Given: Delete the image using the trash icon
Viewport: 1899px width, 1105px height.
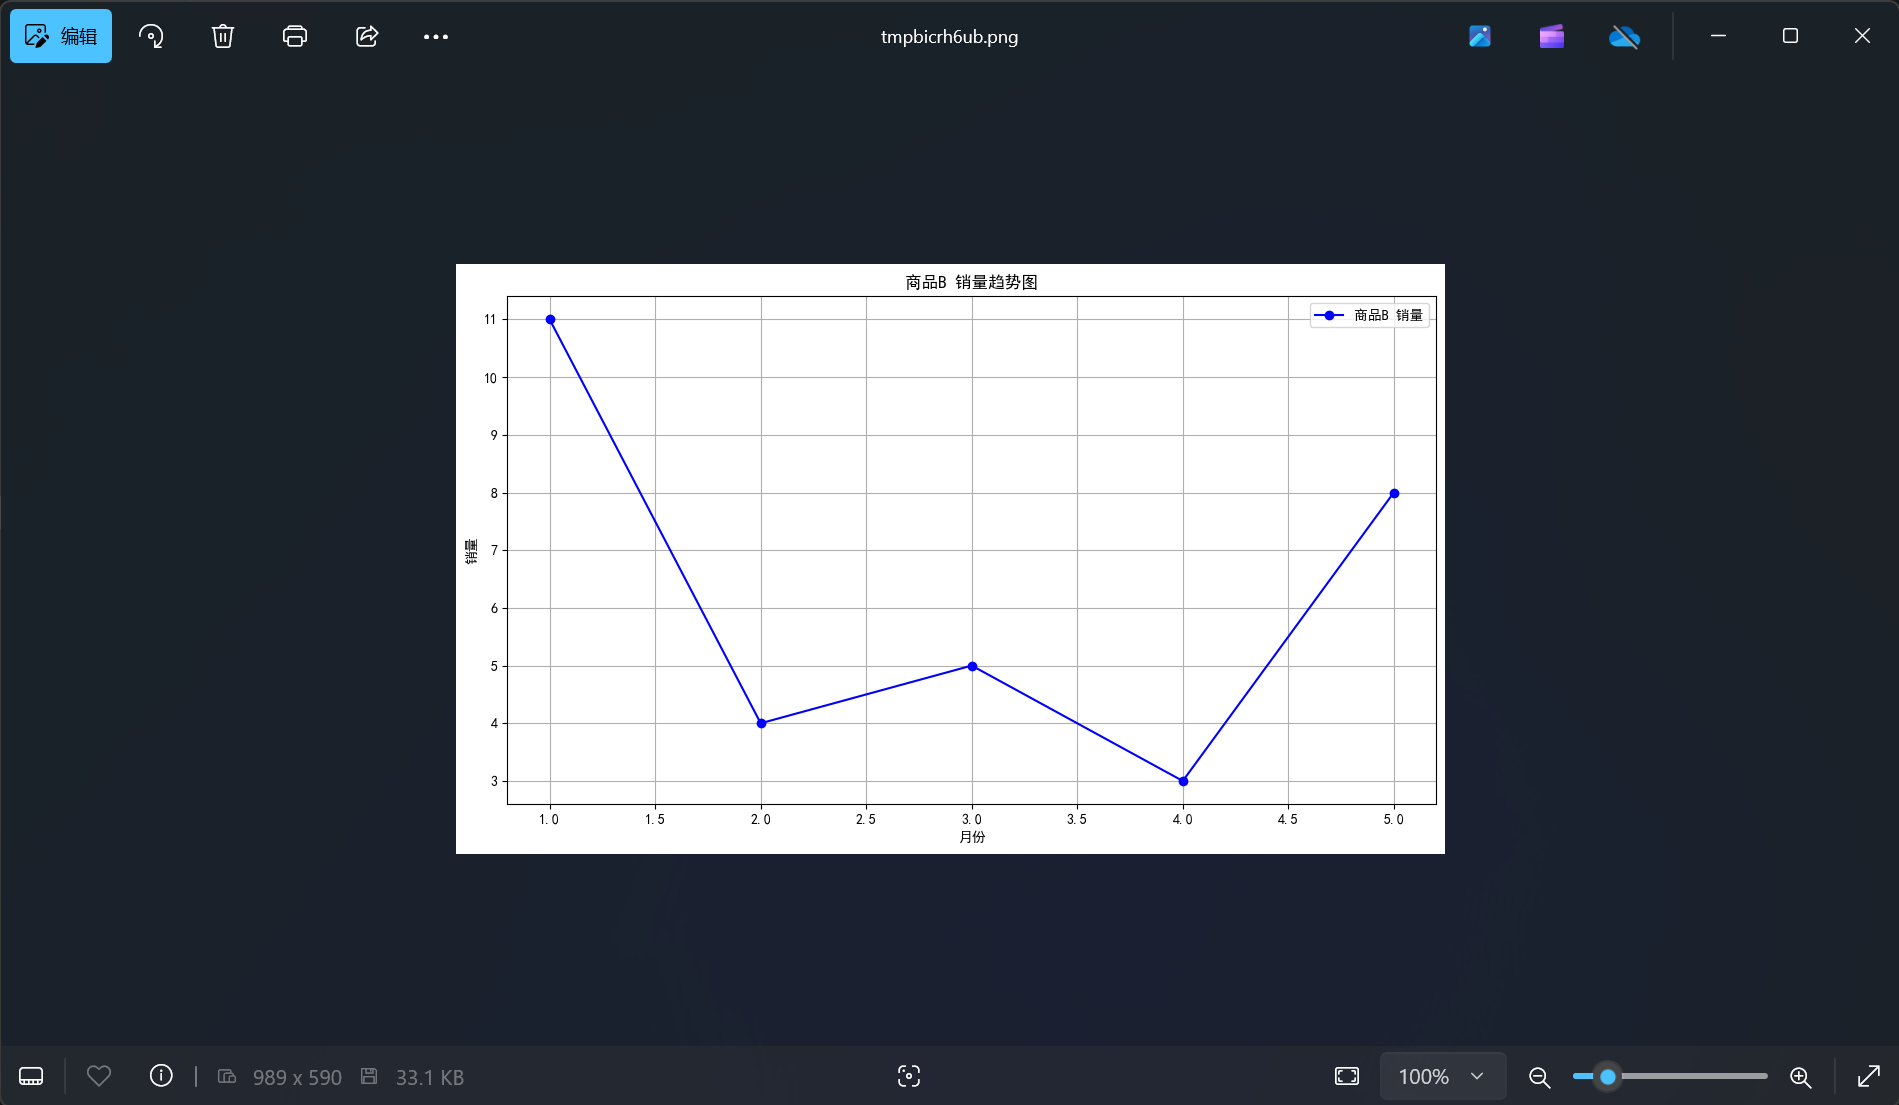Looking at the screenshot, I should (x=223, y=37).
